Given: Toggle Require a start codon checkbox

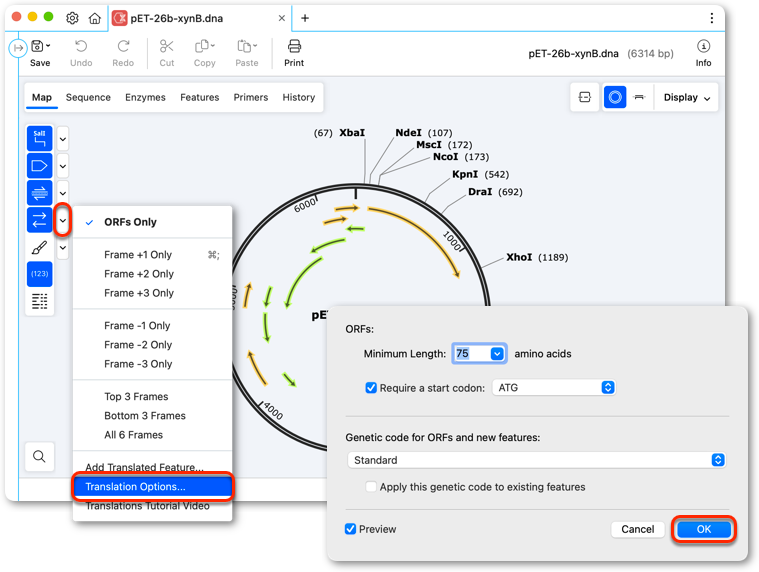Looking at the screenshot, I should point(371,388).
